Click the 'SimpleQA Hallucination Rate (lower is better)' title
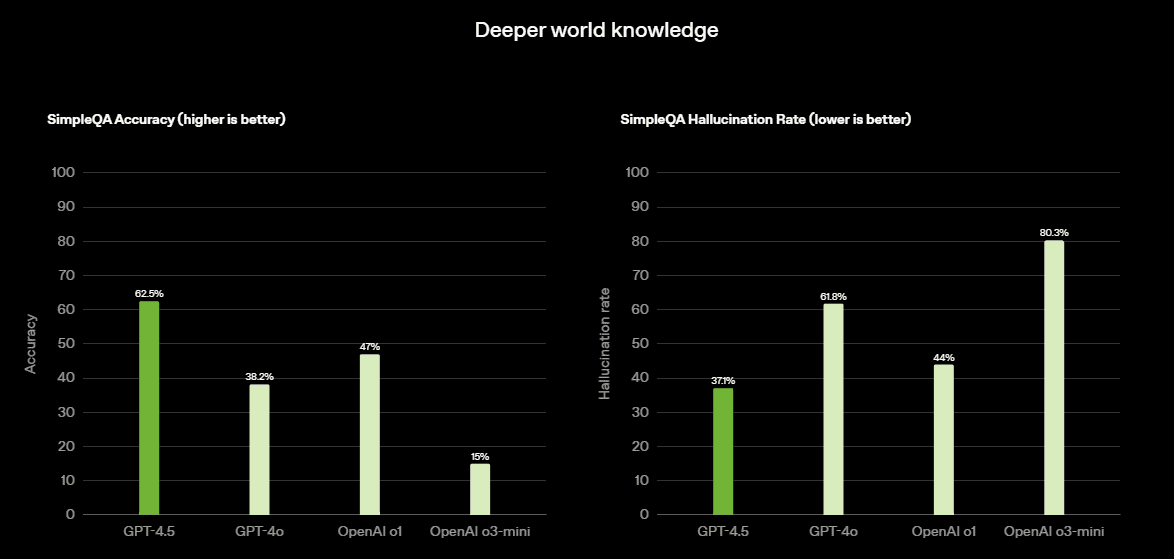The image size is (1174, 559). (x=765, y=120)
